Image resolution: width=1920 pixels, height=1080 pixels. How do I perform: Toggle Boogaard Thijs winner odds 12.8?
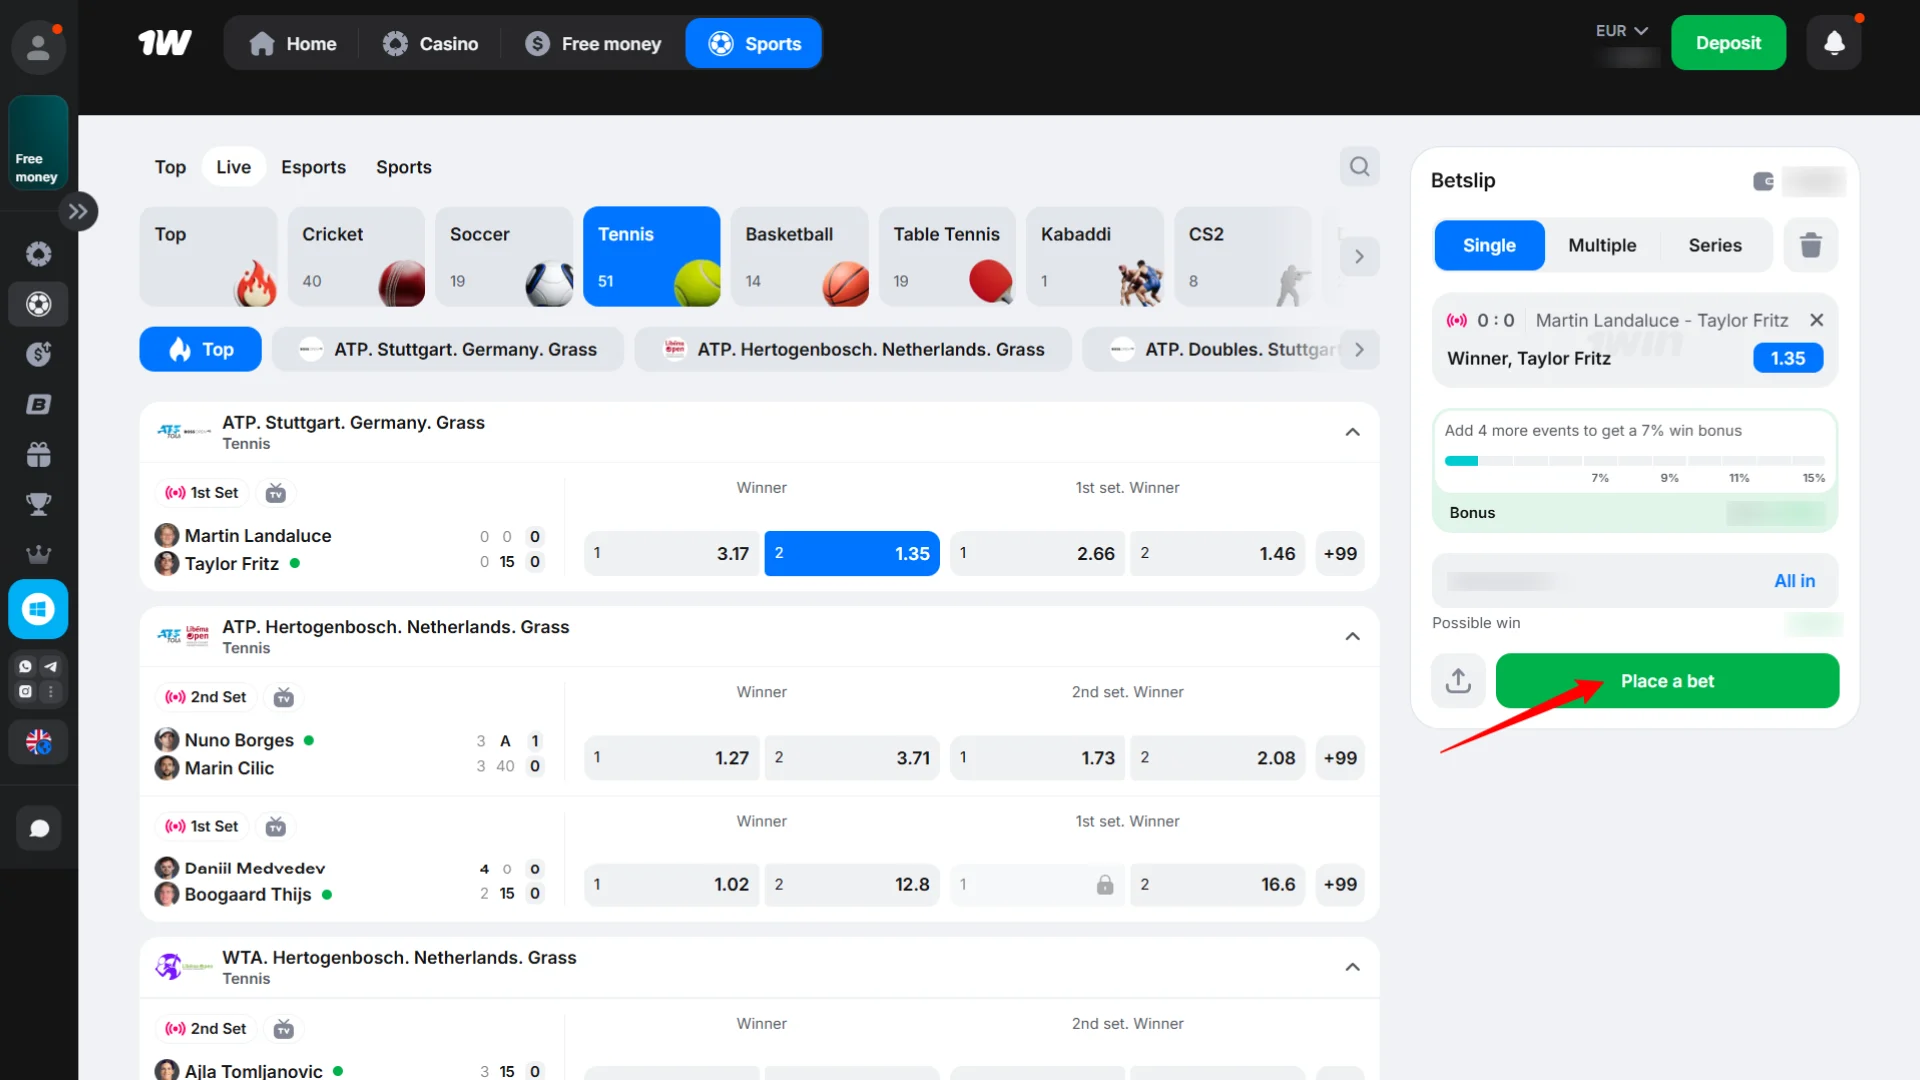tap(852, 884)
